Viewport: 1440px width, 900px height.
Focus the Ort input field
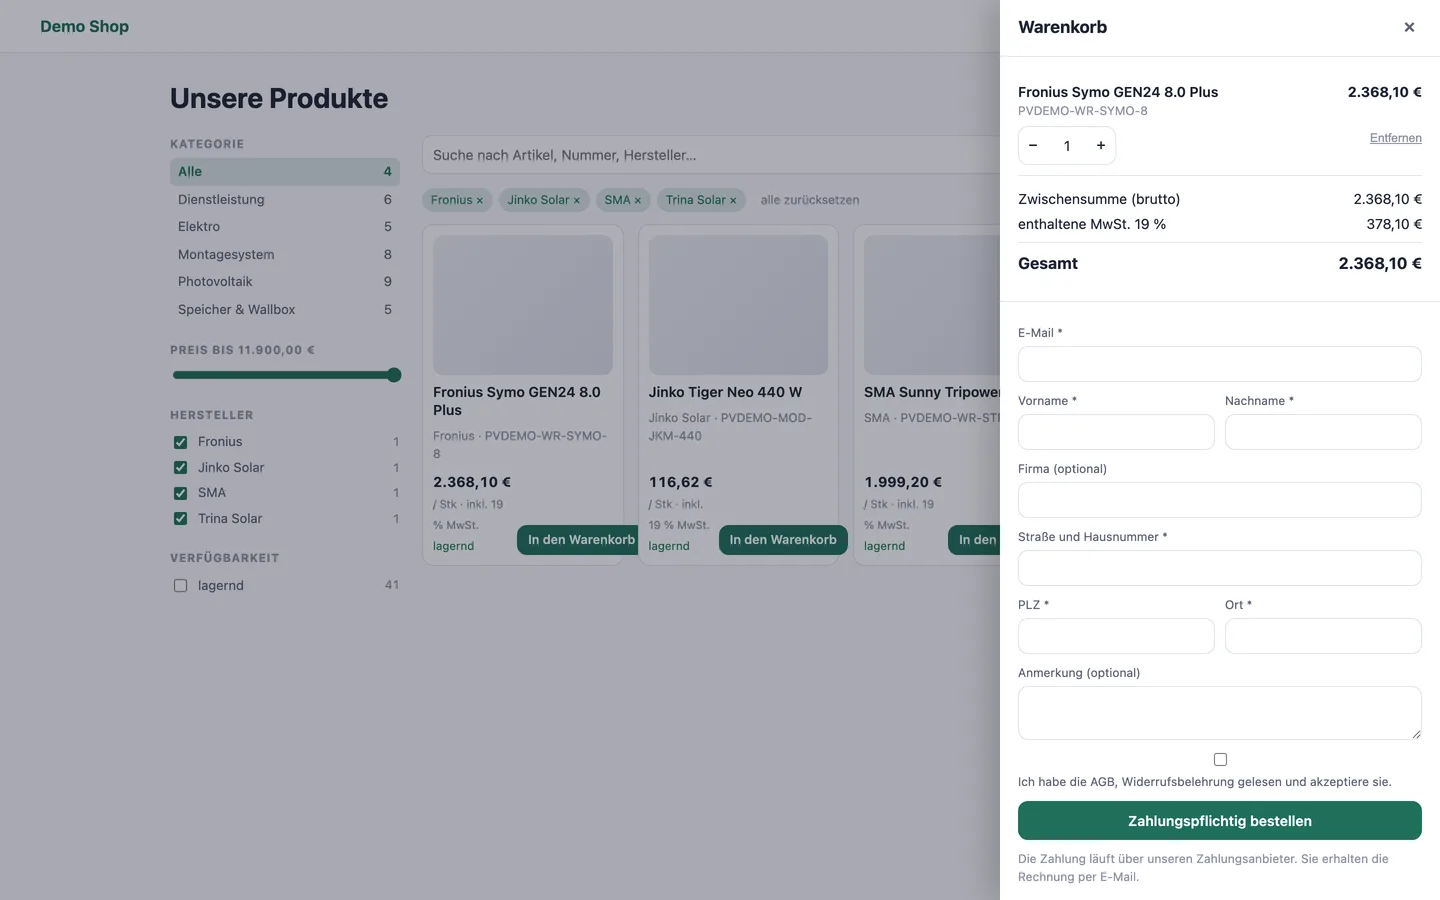(1323, 636)
